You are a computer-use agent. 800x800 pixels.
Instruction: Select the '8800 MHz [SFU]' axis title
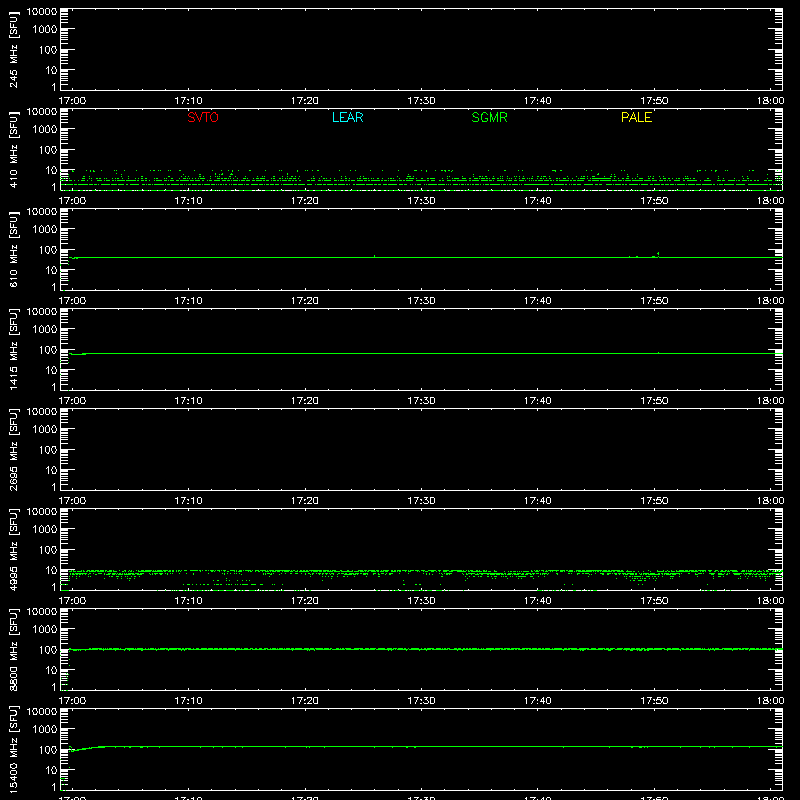13,649
